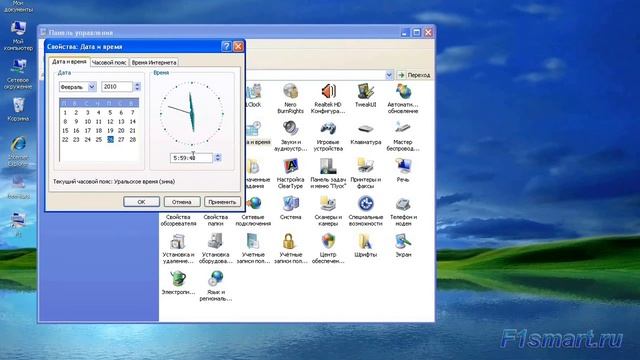The image size is (640, 360).
Task: Open Add or Remove Programs icon
Action: tap(178, 249)
